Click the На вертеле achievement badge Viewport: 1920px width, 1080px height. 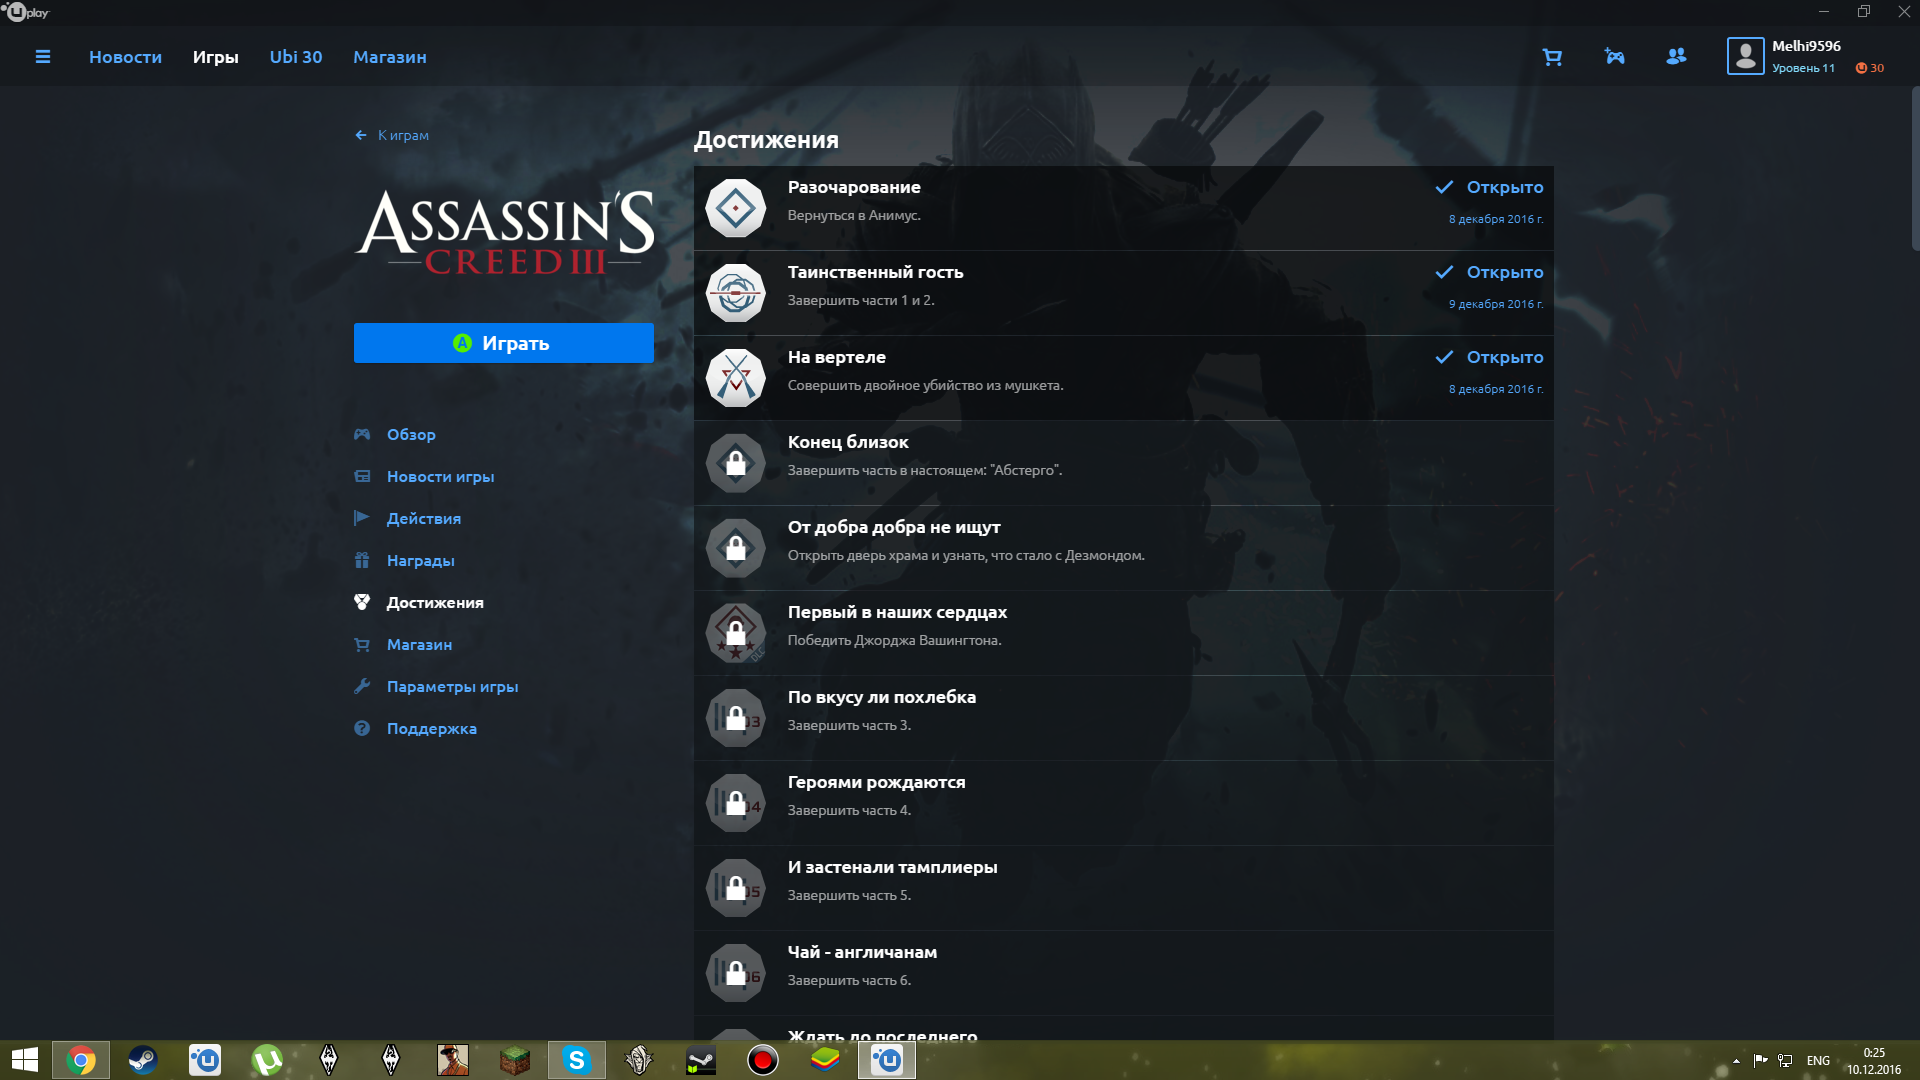point(736,378)
